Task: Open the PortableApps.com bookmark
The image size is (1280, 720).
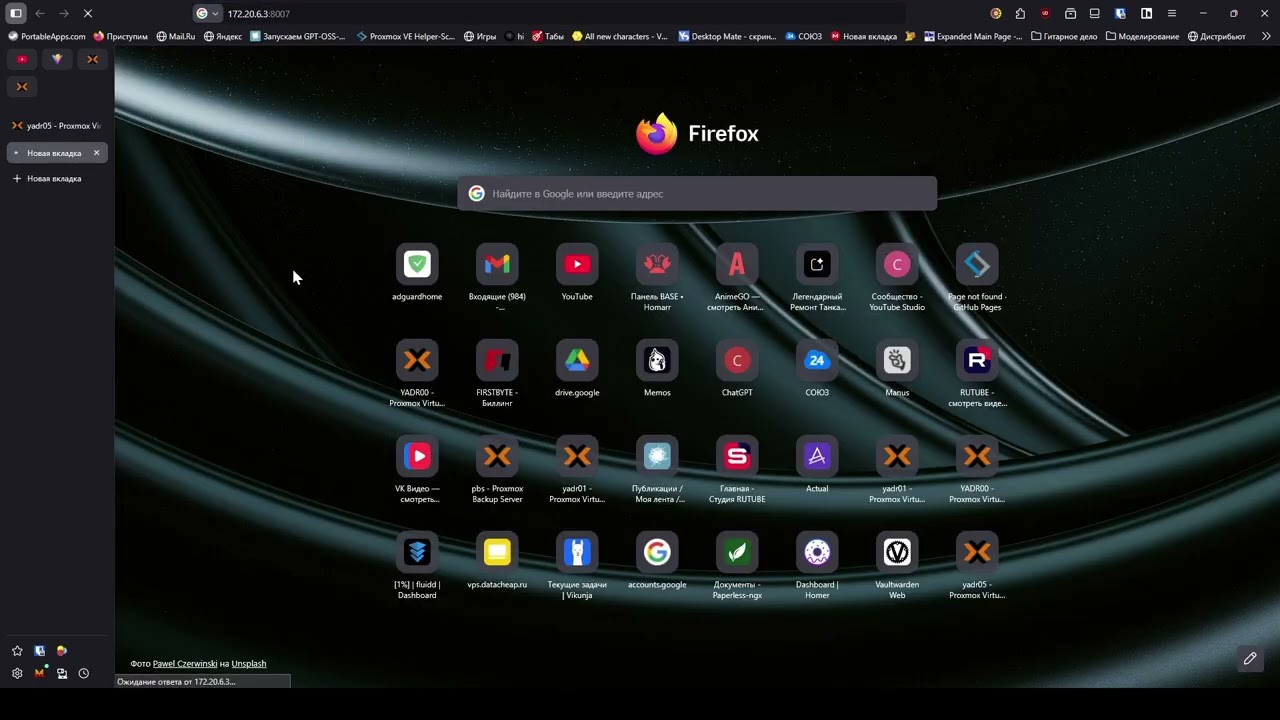Action: click(x=47, y=36)
